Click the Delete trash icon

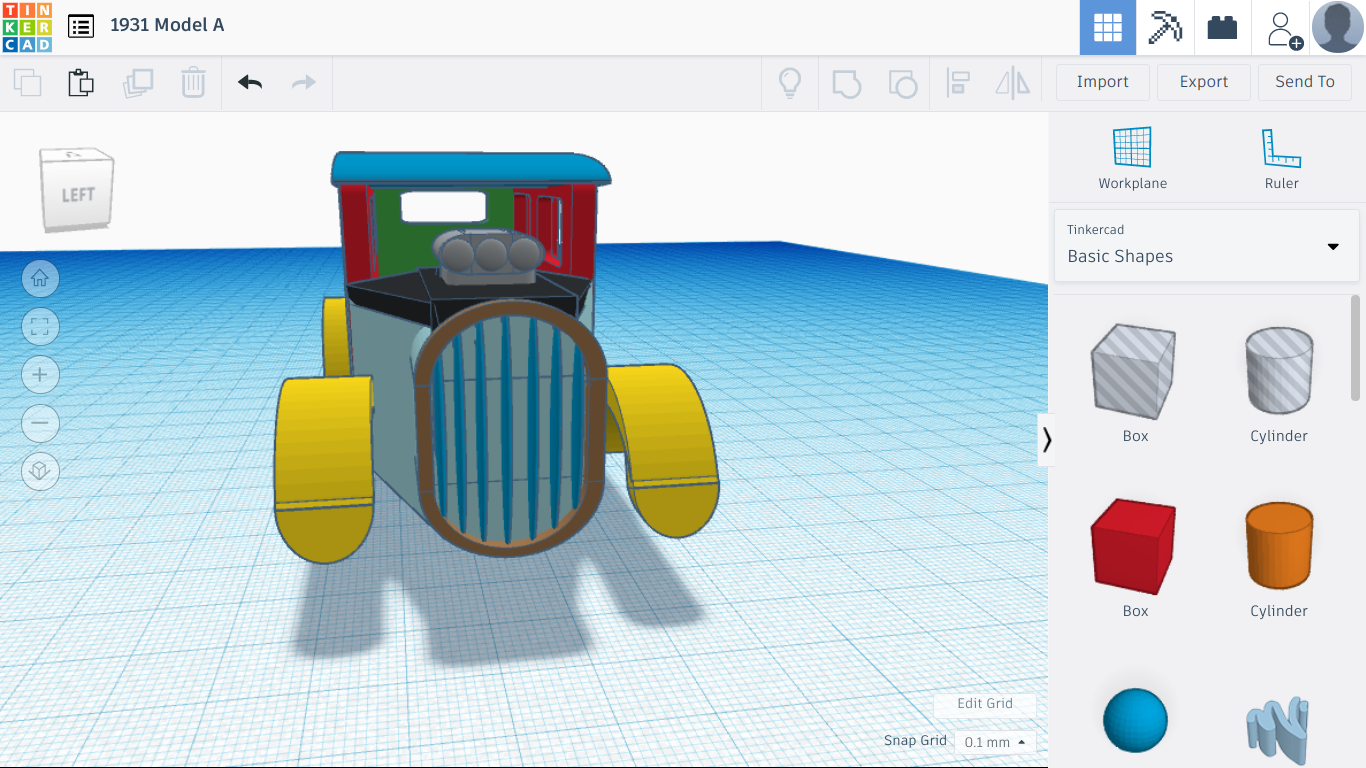tap(193, 82)
